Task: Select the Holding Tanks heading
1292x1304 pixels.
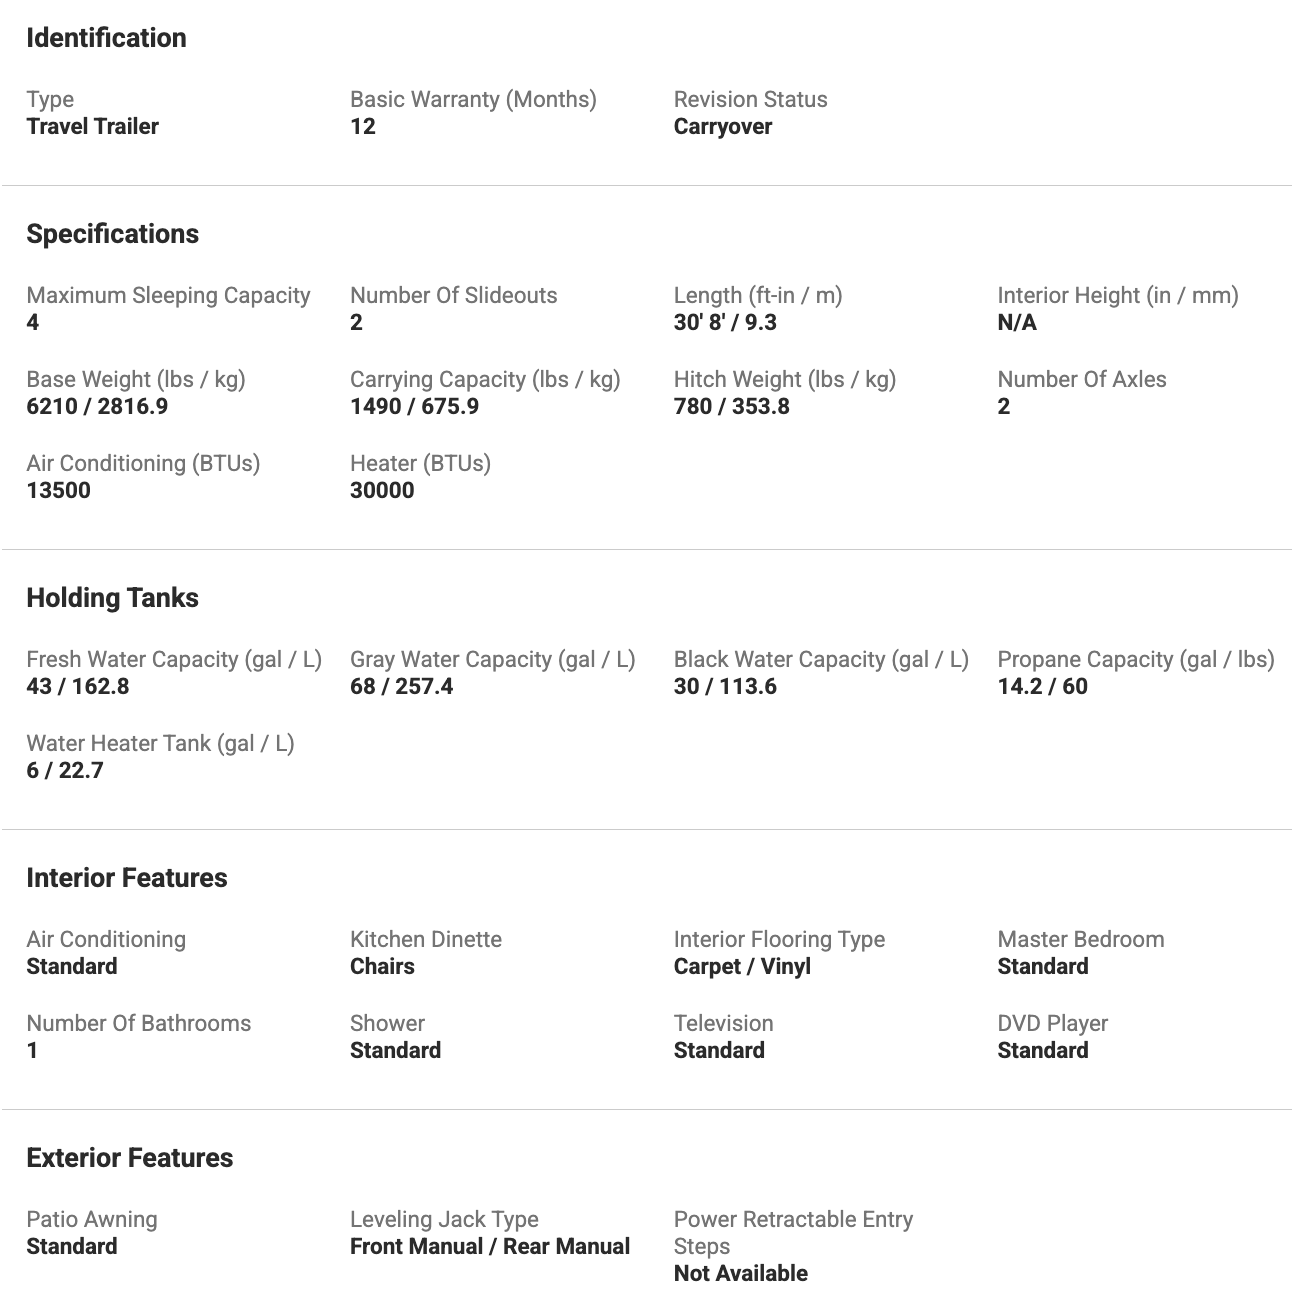Action: click(112, 598)
